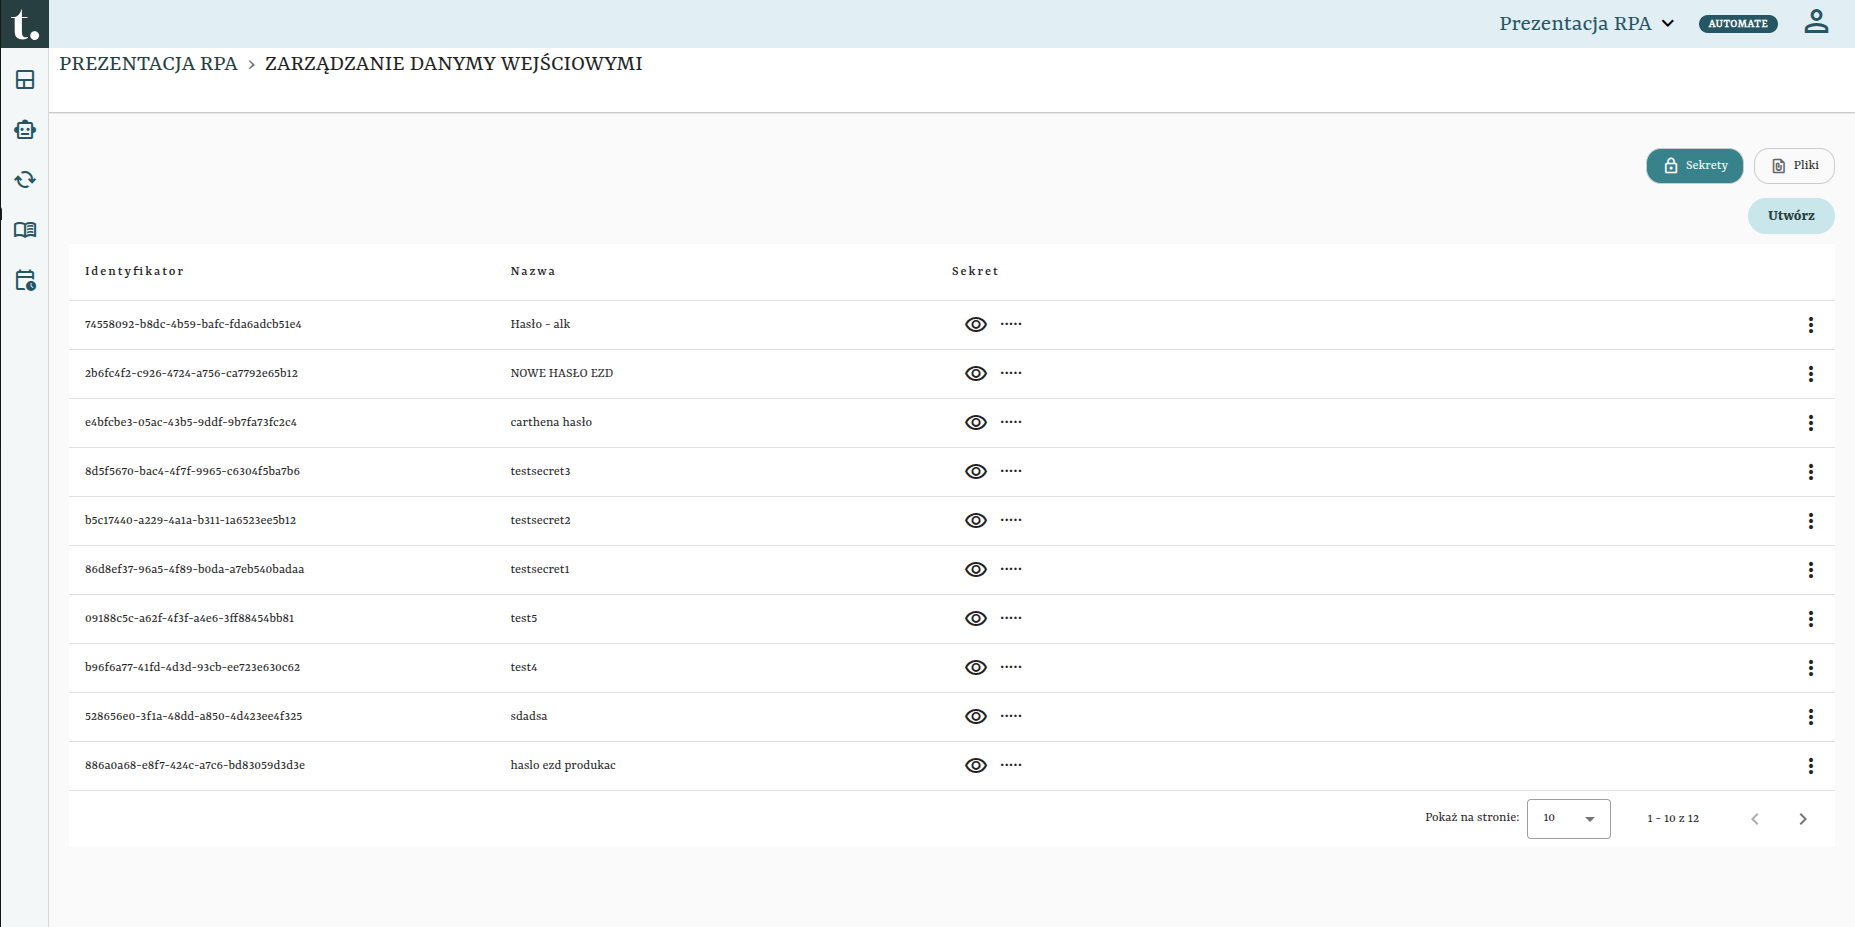Reveal the secret for NOWE HASŁO EZD
This screenshot has width=1855, height=927.
pyautogui.click(x=976, y=374)
